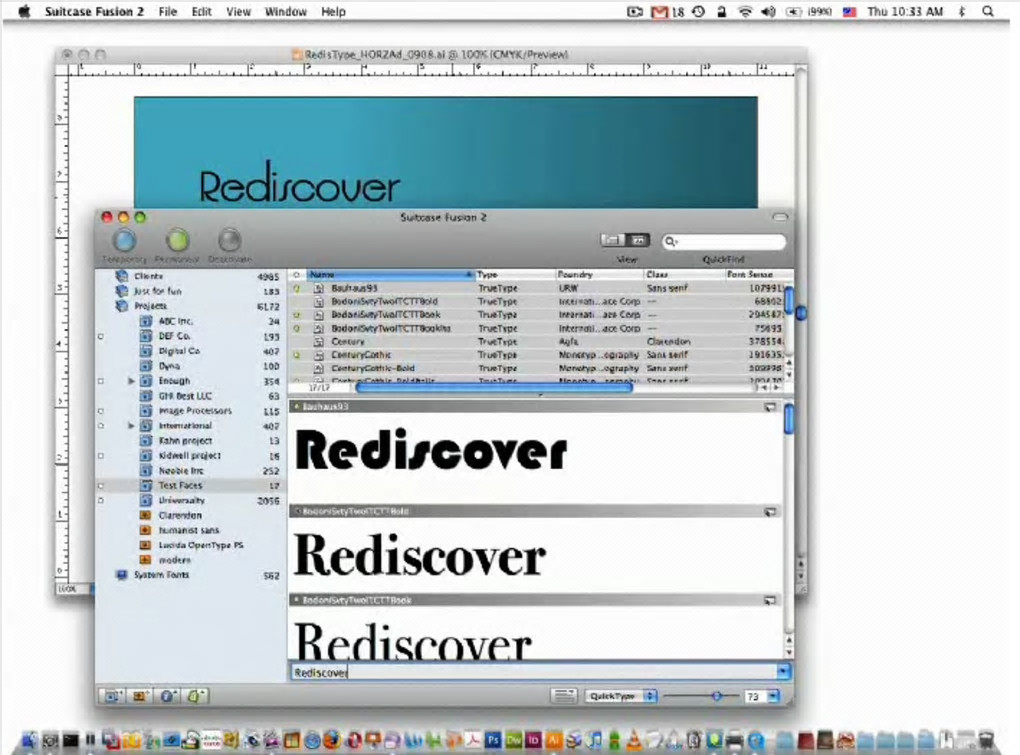Expand the International set disclosure triangle
Screen dimensions: 1020x755
[x=131, y=426]
